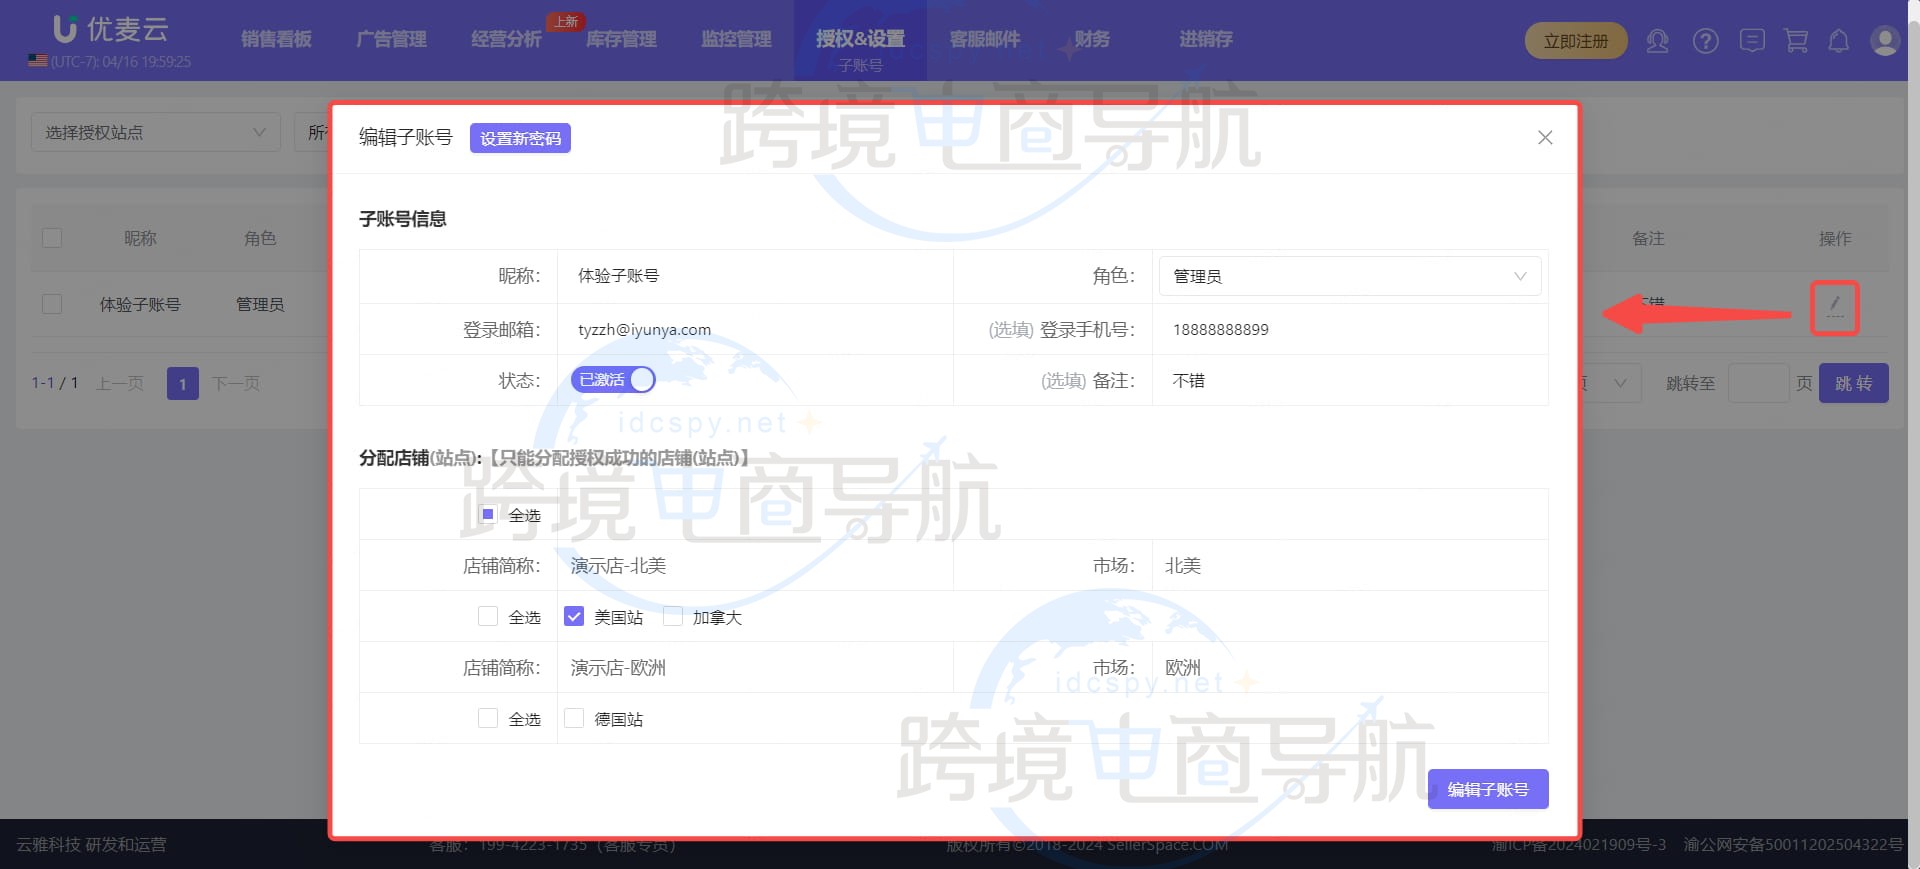Check the 加拿大 site checkbox
1920x869 pixels.
(x=674, y=617)
